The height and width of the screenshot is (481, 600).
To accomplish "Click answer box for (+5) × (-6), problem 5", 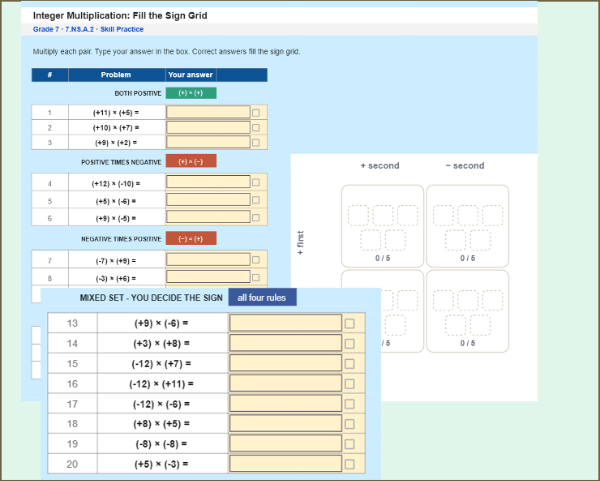I will click(x=208, y=199).
